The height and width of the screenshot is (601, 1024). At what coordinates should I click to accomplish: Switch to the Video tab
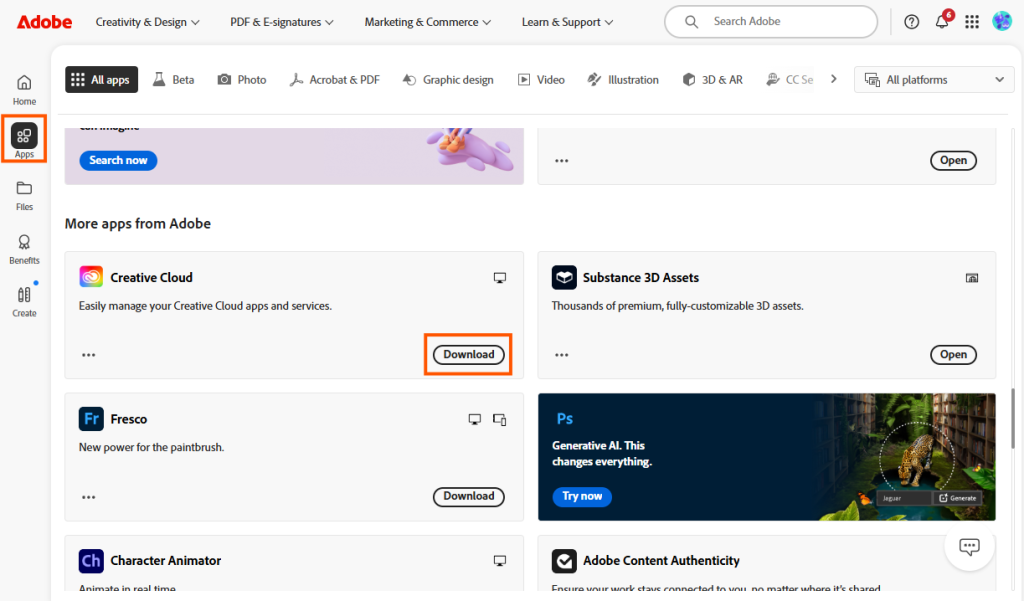[541, 80]
